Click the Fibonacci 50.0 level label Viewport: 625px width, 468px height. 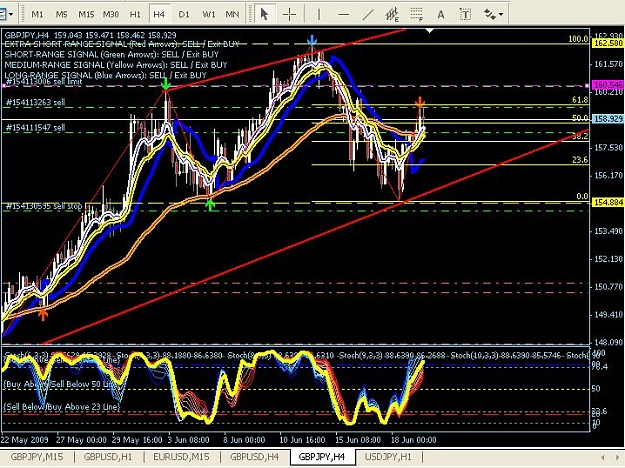click(x=580, y=118)
